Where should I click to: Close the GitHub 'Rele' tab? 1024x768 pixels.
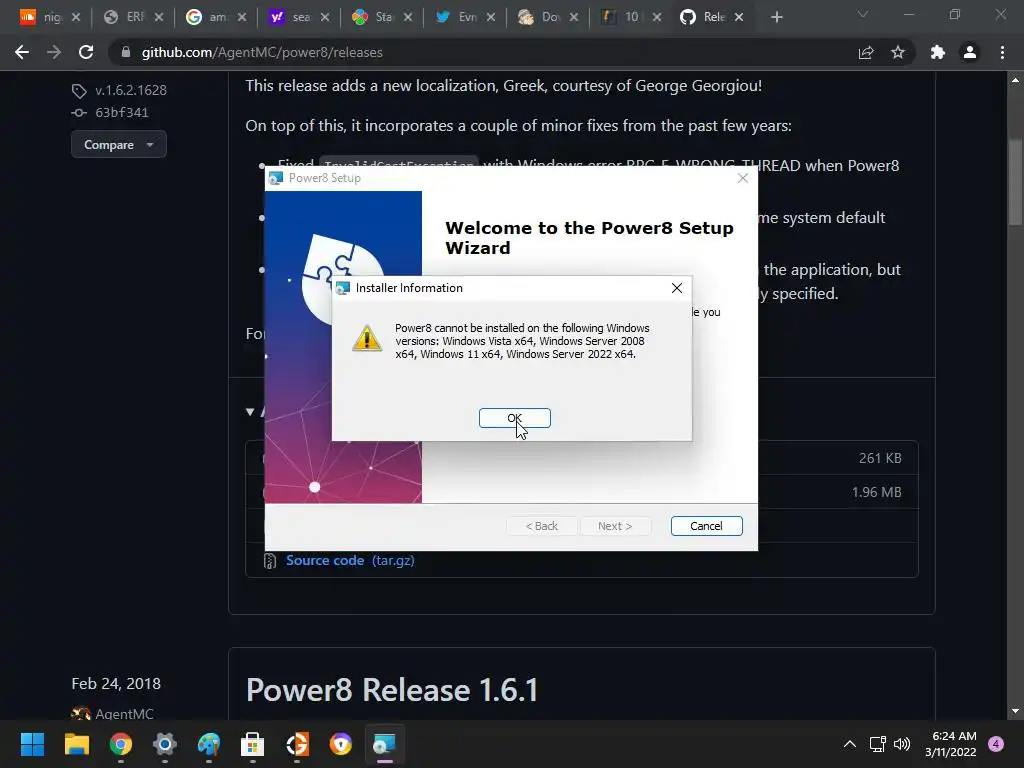739,17
